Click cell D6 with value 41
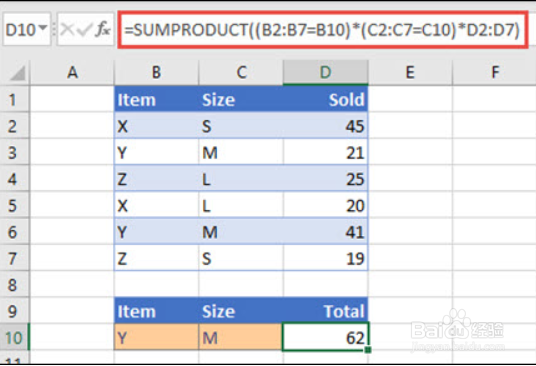 325,232
